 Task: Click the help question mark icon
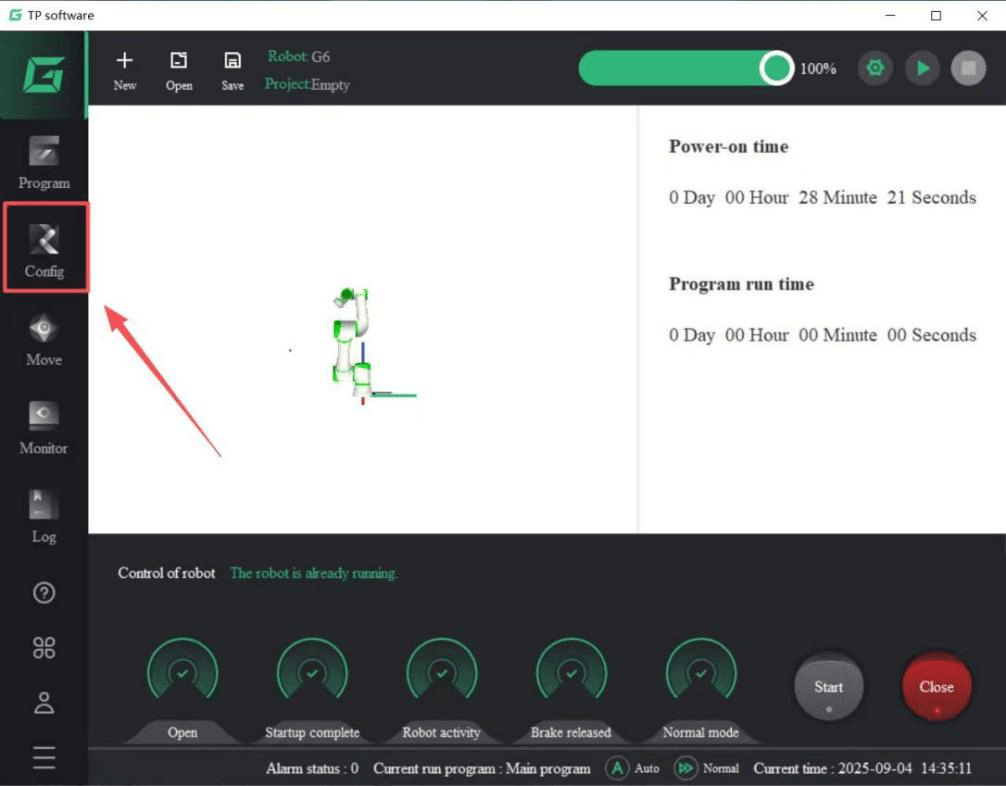(44, 593)
